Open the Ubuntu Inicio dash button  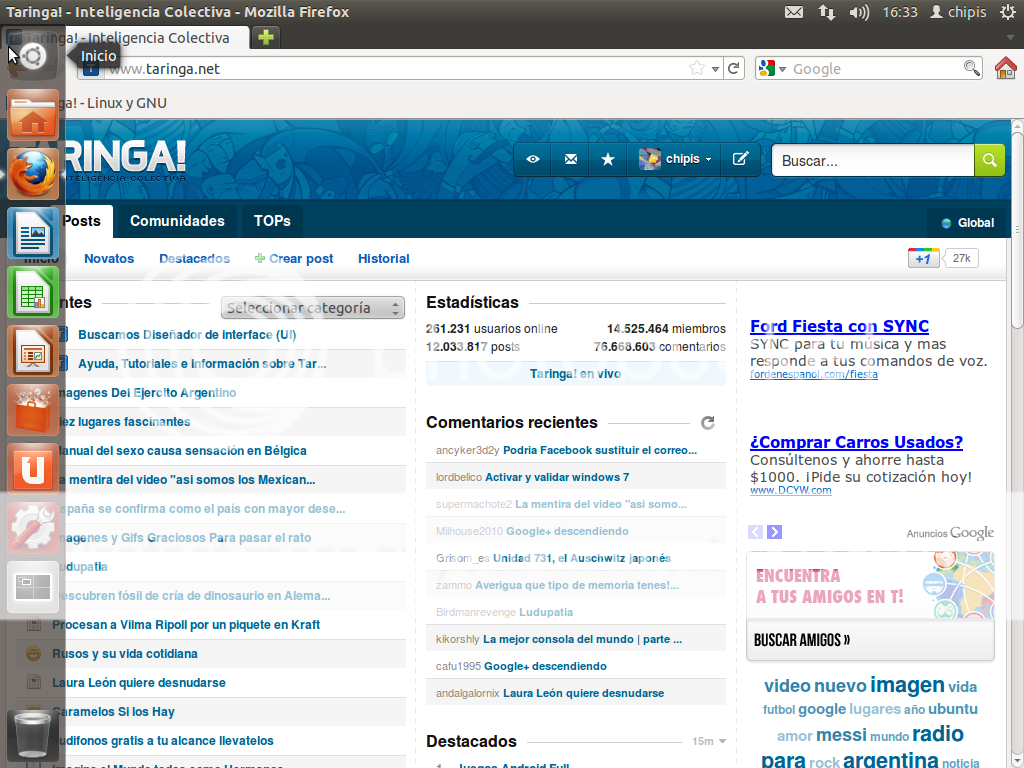pyautogui.click(x=33, y=56)
